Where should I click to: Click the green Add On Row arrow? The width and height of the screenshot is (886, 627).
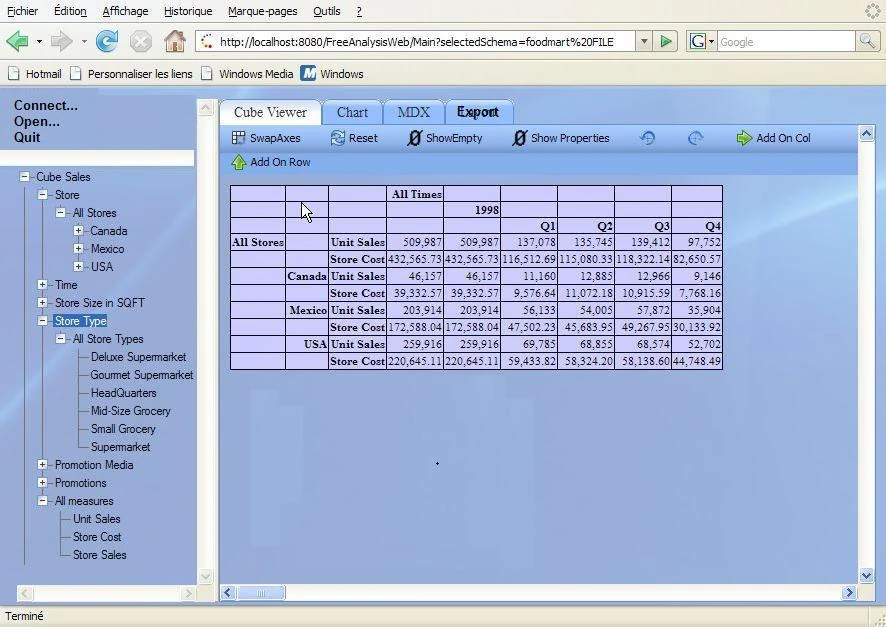coord(238,162)
